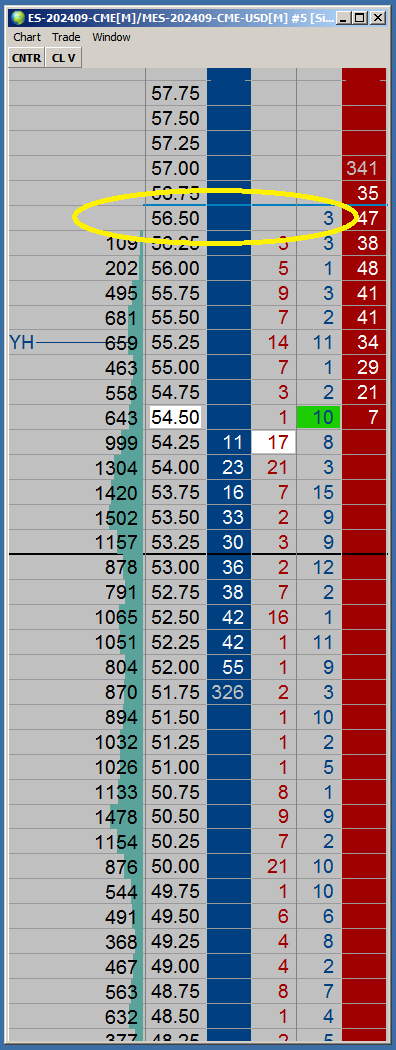Click the globe icon in title bar
396x1050 pixels.
(x=17, y=18)
